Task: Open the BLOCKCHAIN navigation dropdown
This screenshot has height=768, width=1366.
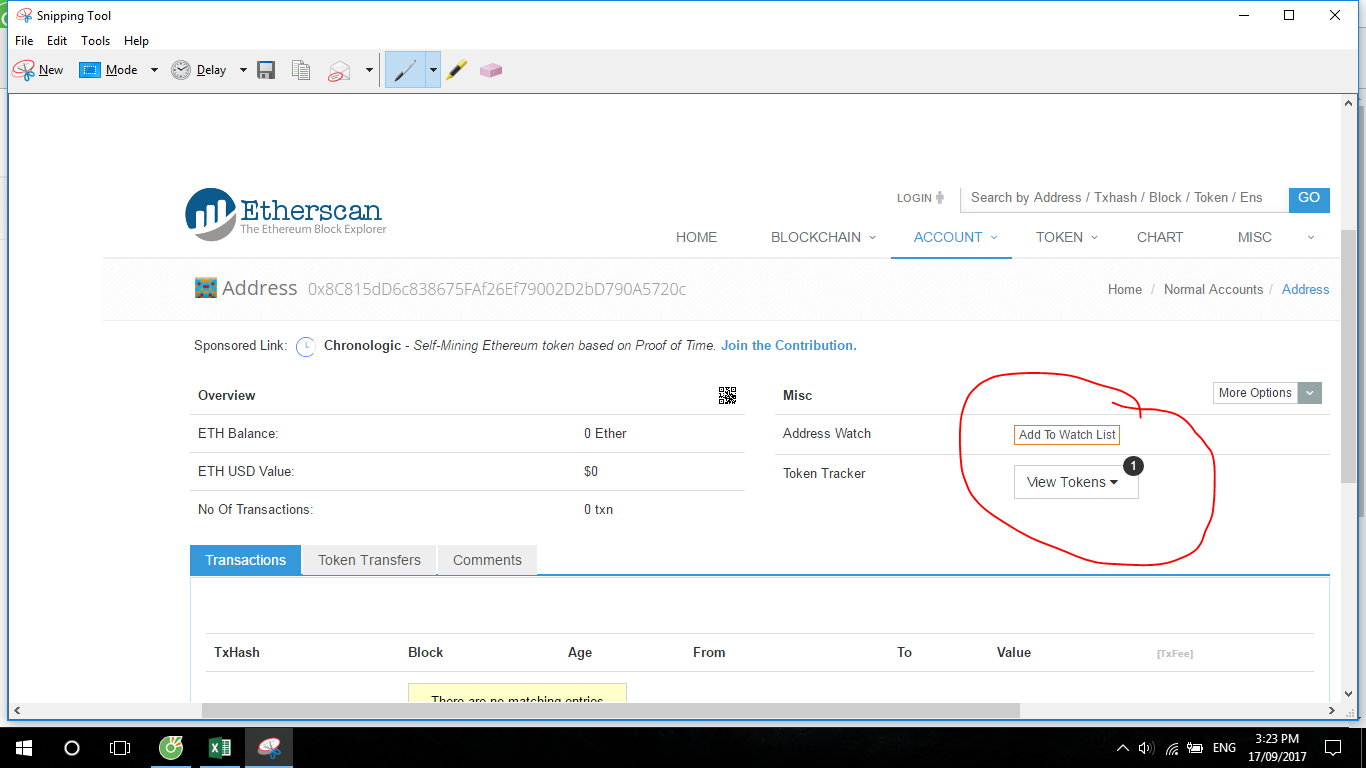Action: [823, 237]
